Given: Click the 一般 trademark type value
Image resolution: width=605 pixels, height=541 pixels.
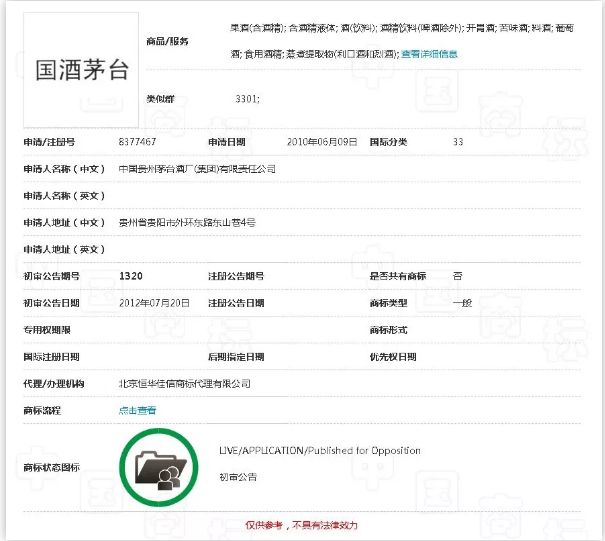Looking at the screenshot, I should click(462, 303).
